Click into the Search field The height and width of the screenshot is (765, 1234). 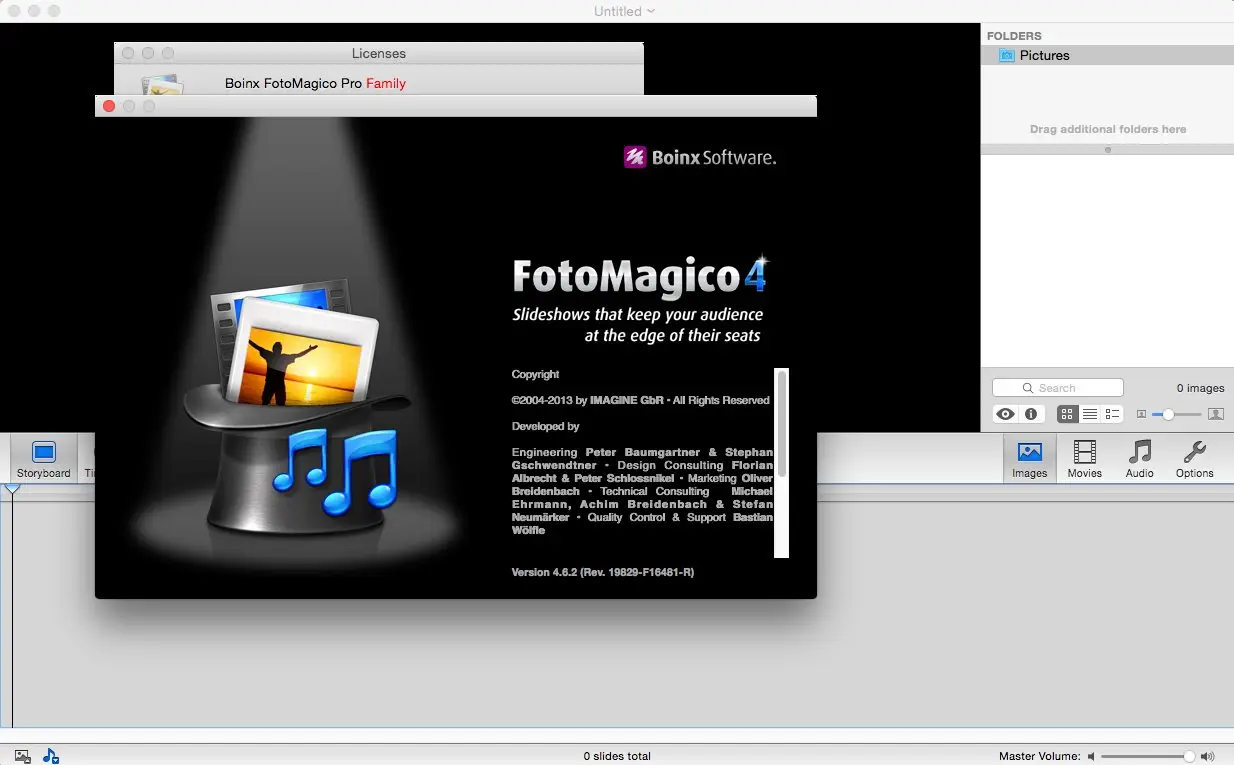(x=1058, y=388)
